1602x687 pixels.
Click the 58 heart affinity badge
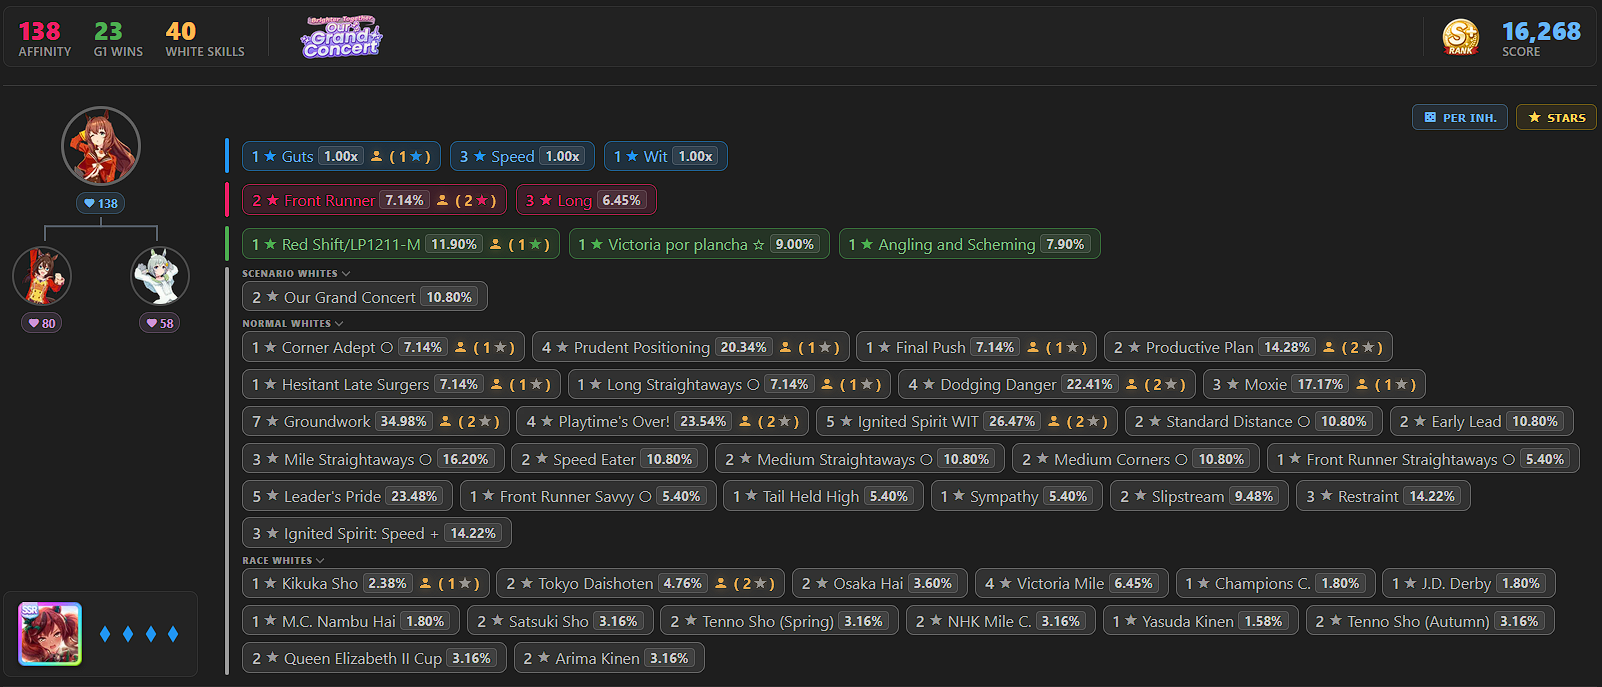click(160, 323)
